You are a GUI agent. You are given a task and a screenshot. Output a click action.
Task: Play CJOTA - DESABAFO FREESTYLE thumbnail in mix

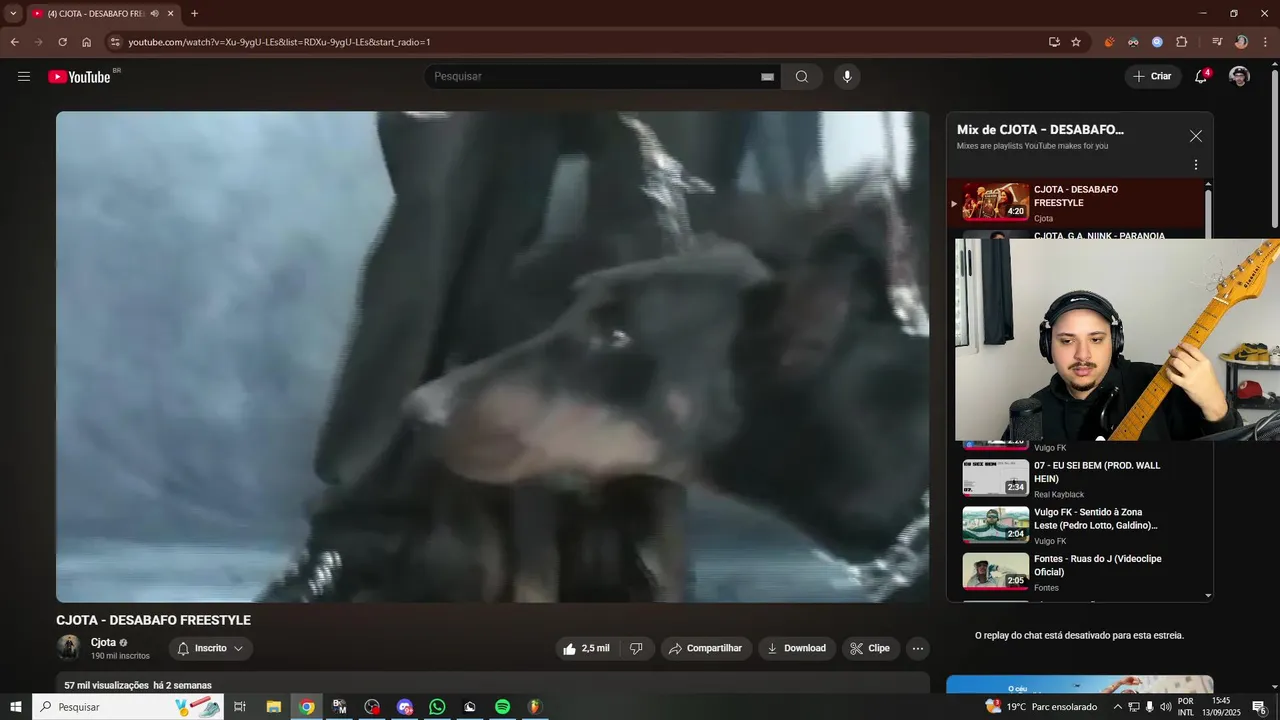tap(995, 202)
